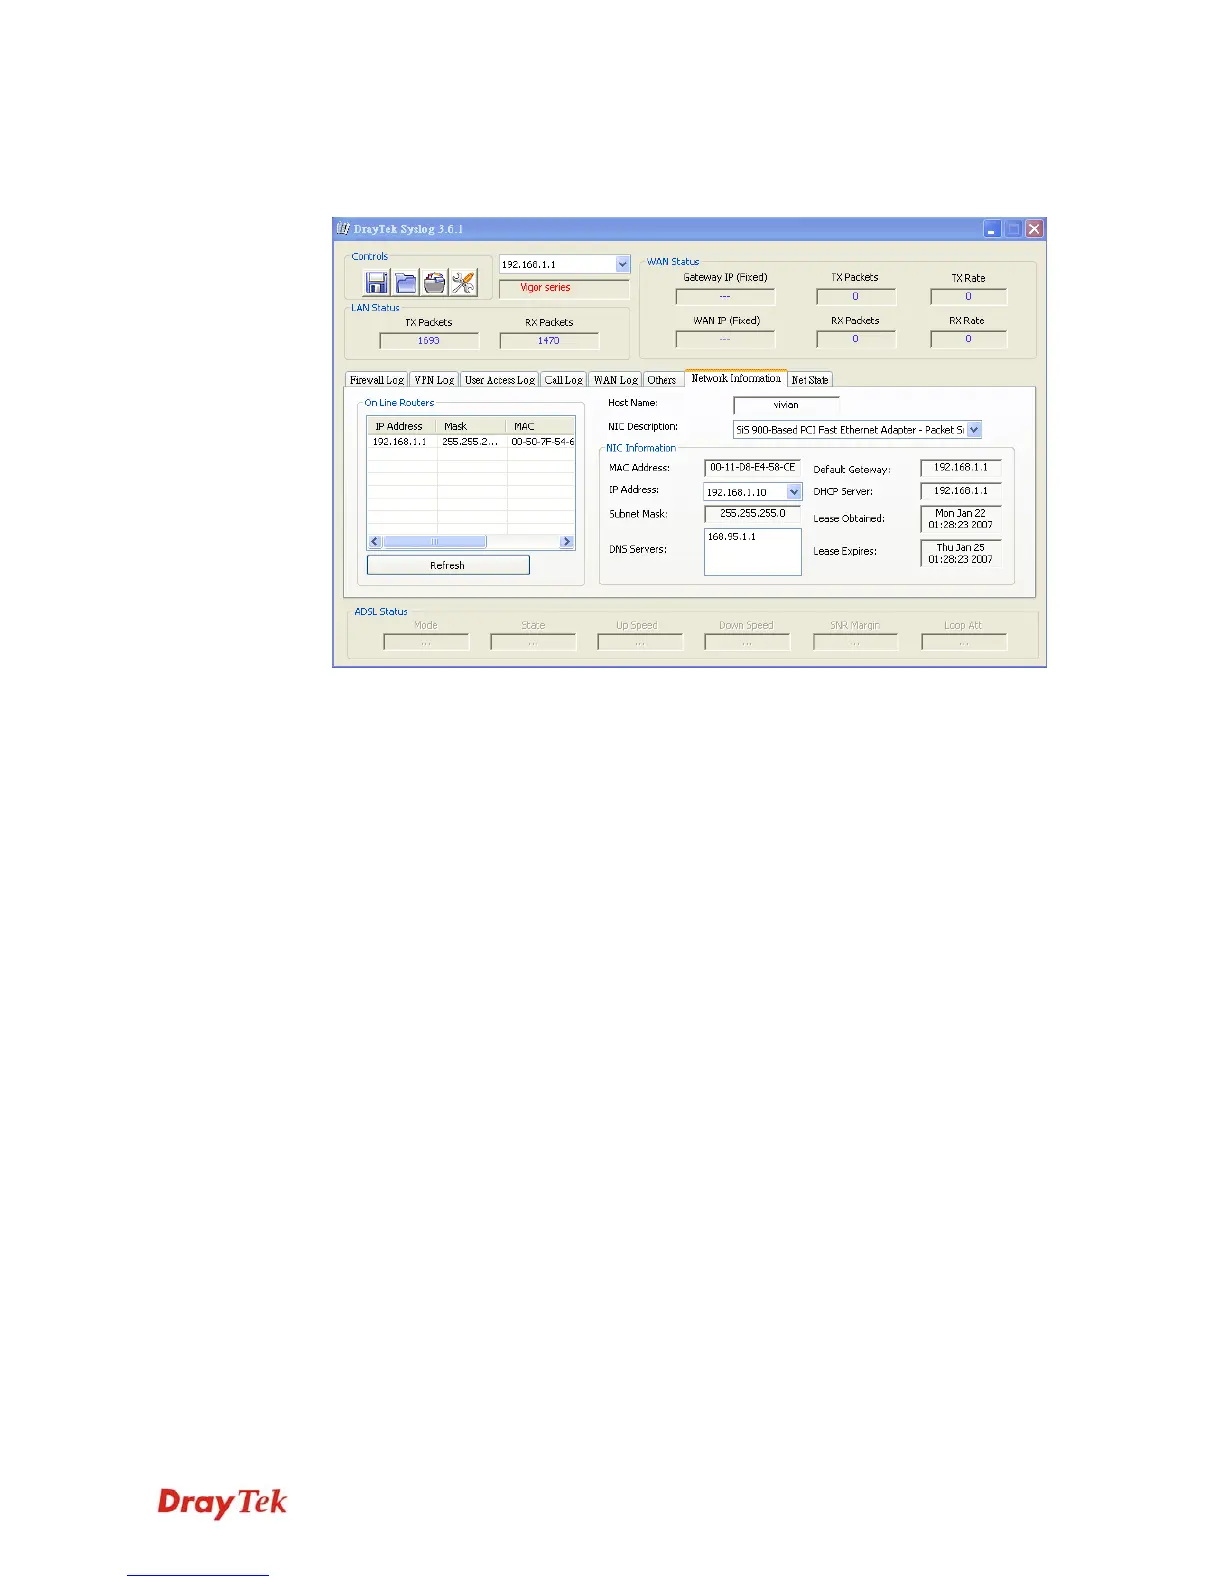Image resolution: width=1224 pixels, height=1584 pixels.
Task: Click the RX Rate value box
Action: click(x=968, y=339)
